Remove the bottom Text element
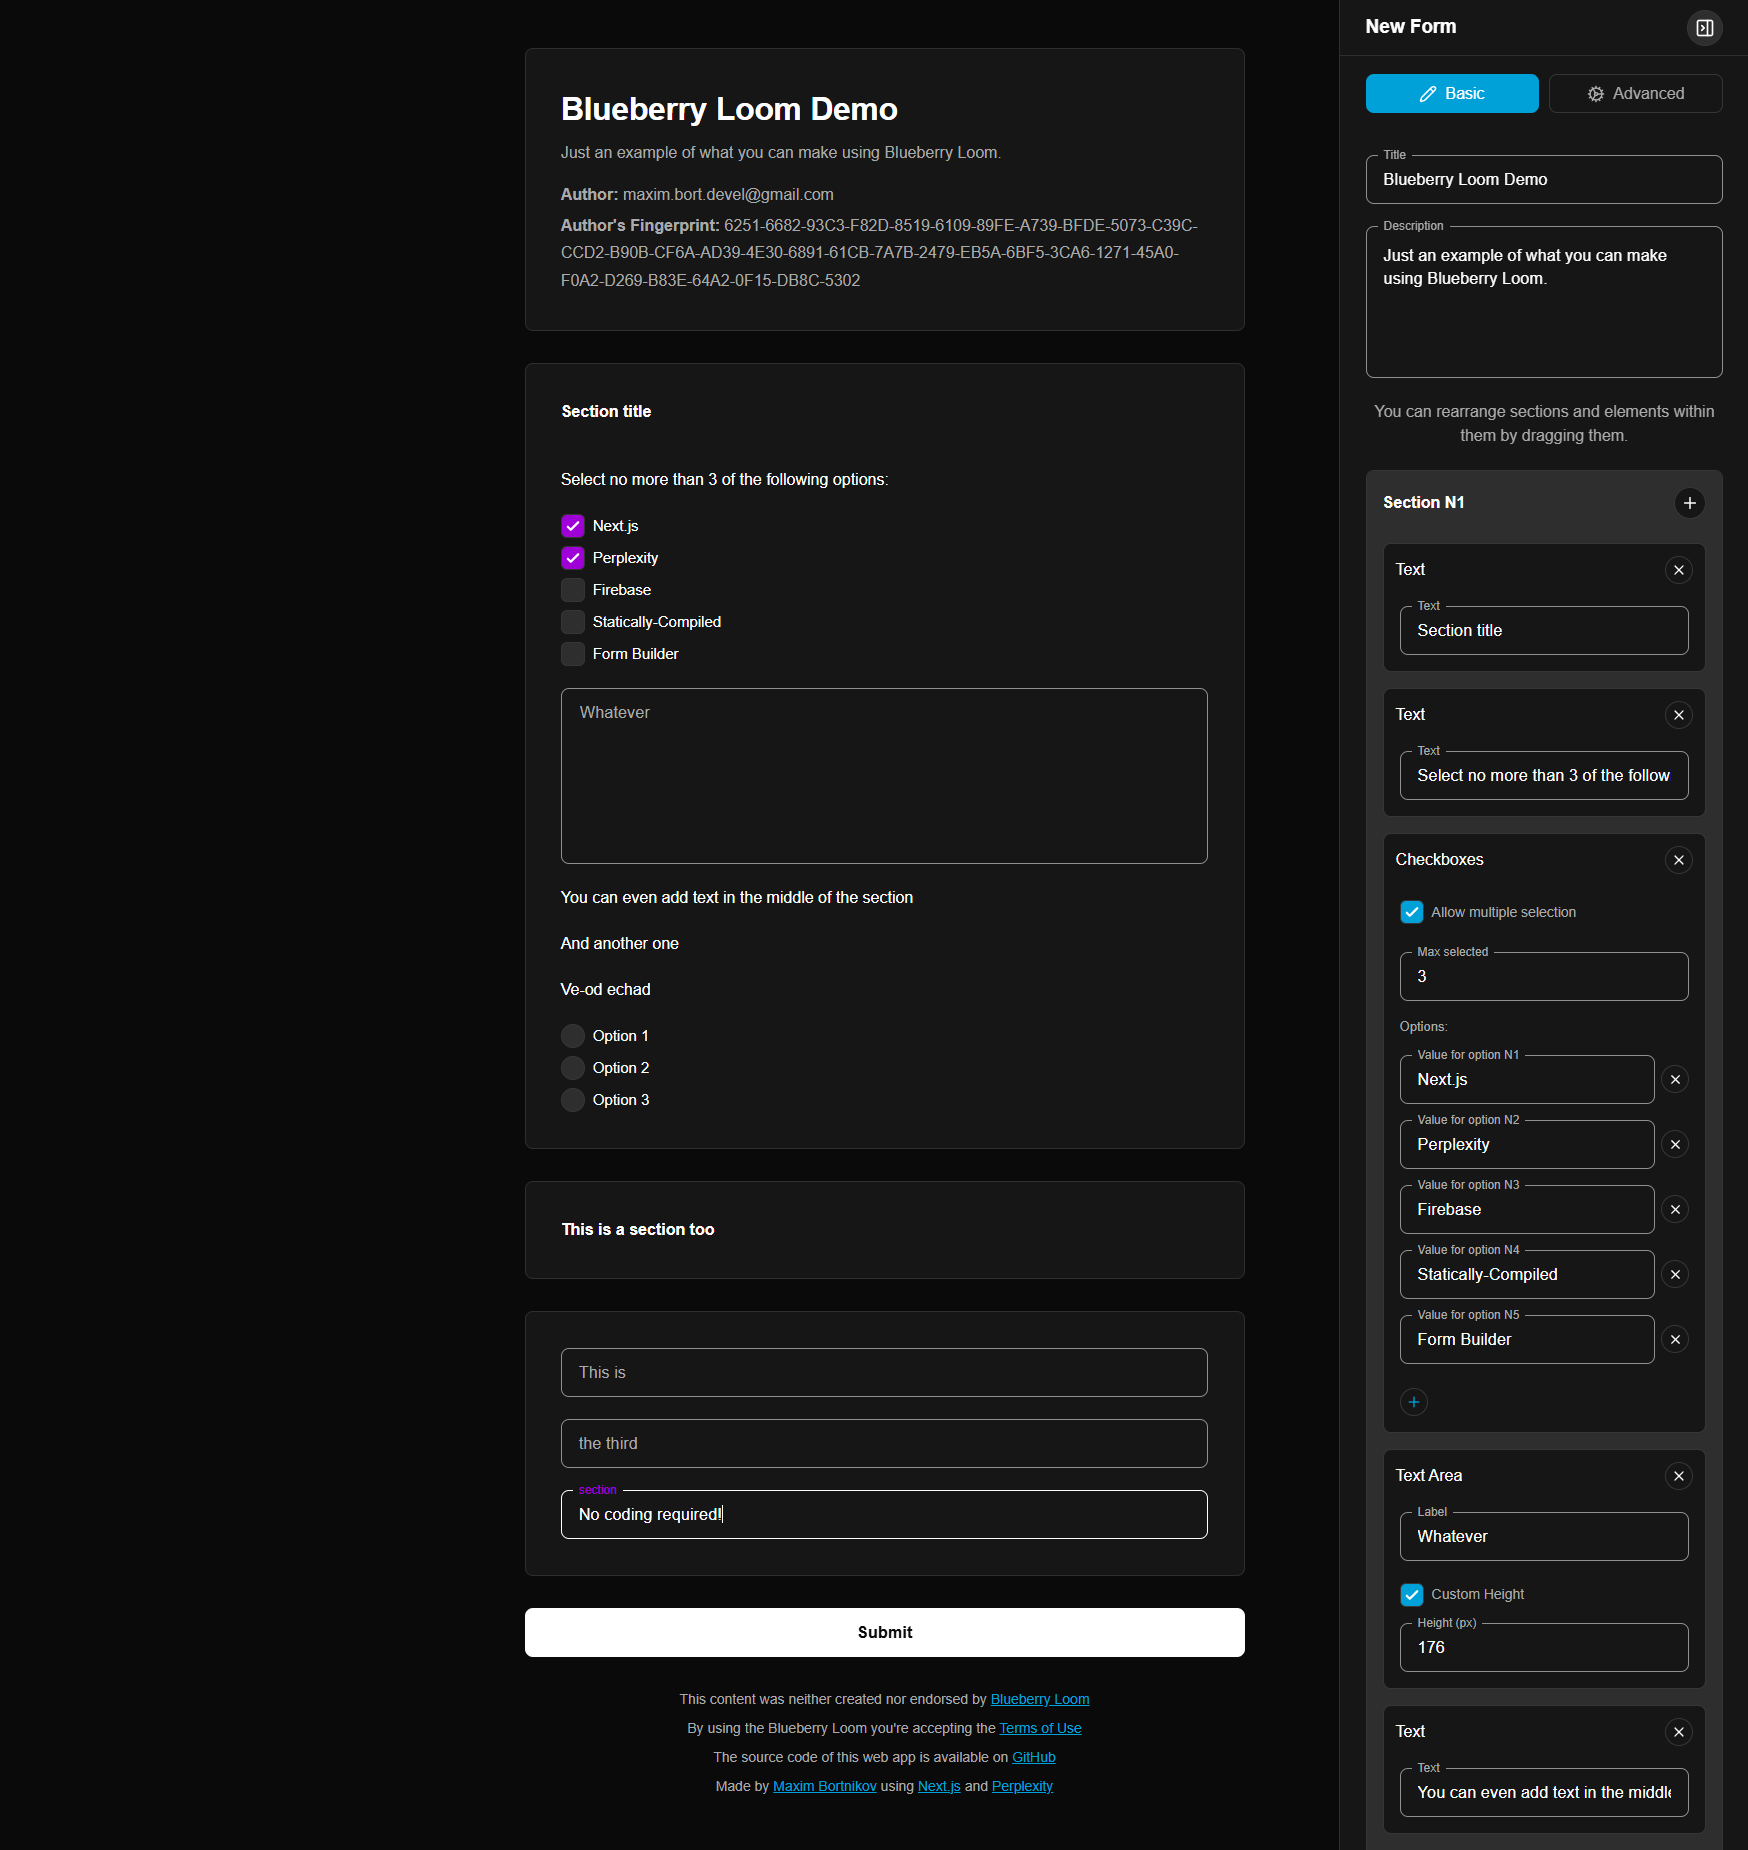 coord(1679,1732)
